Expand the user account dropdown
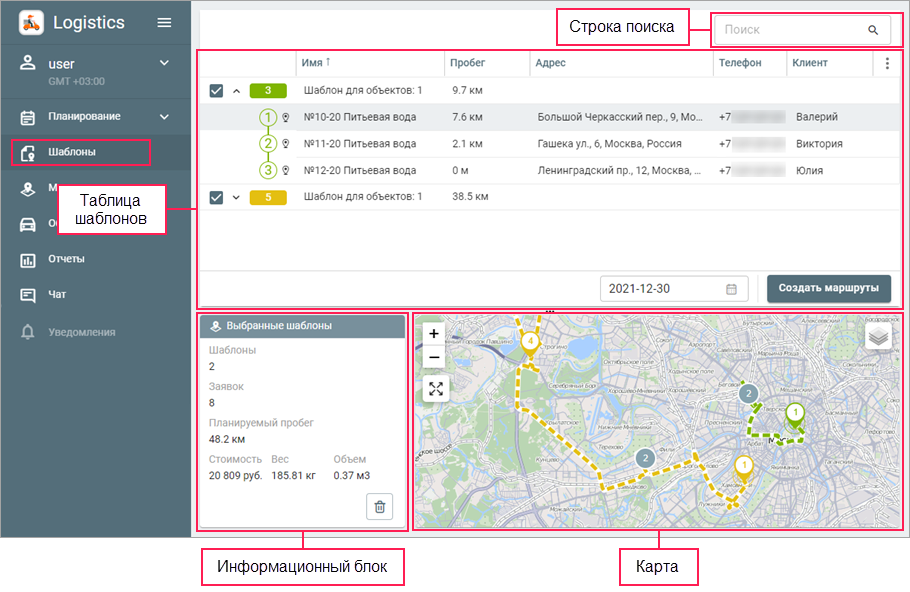Image resolution: width=910 pixels, height=592 pixels. [165, 64]
